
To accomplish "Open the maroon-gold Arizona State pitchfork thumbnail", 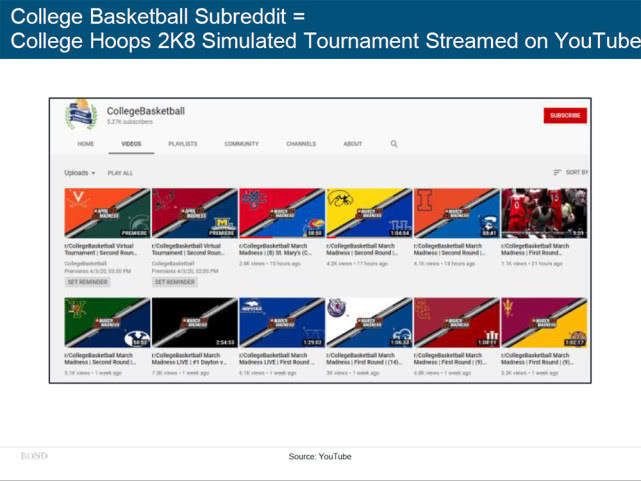I will tap(544, 322).
